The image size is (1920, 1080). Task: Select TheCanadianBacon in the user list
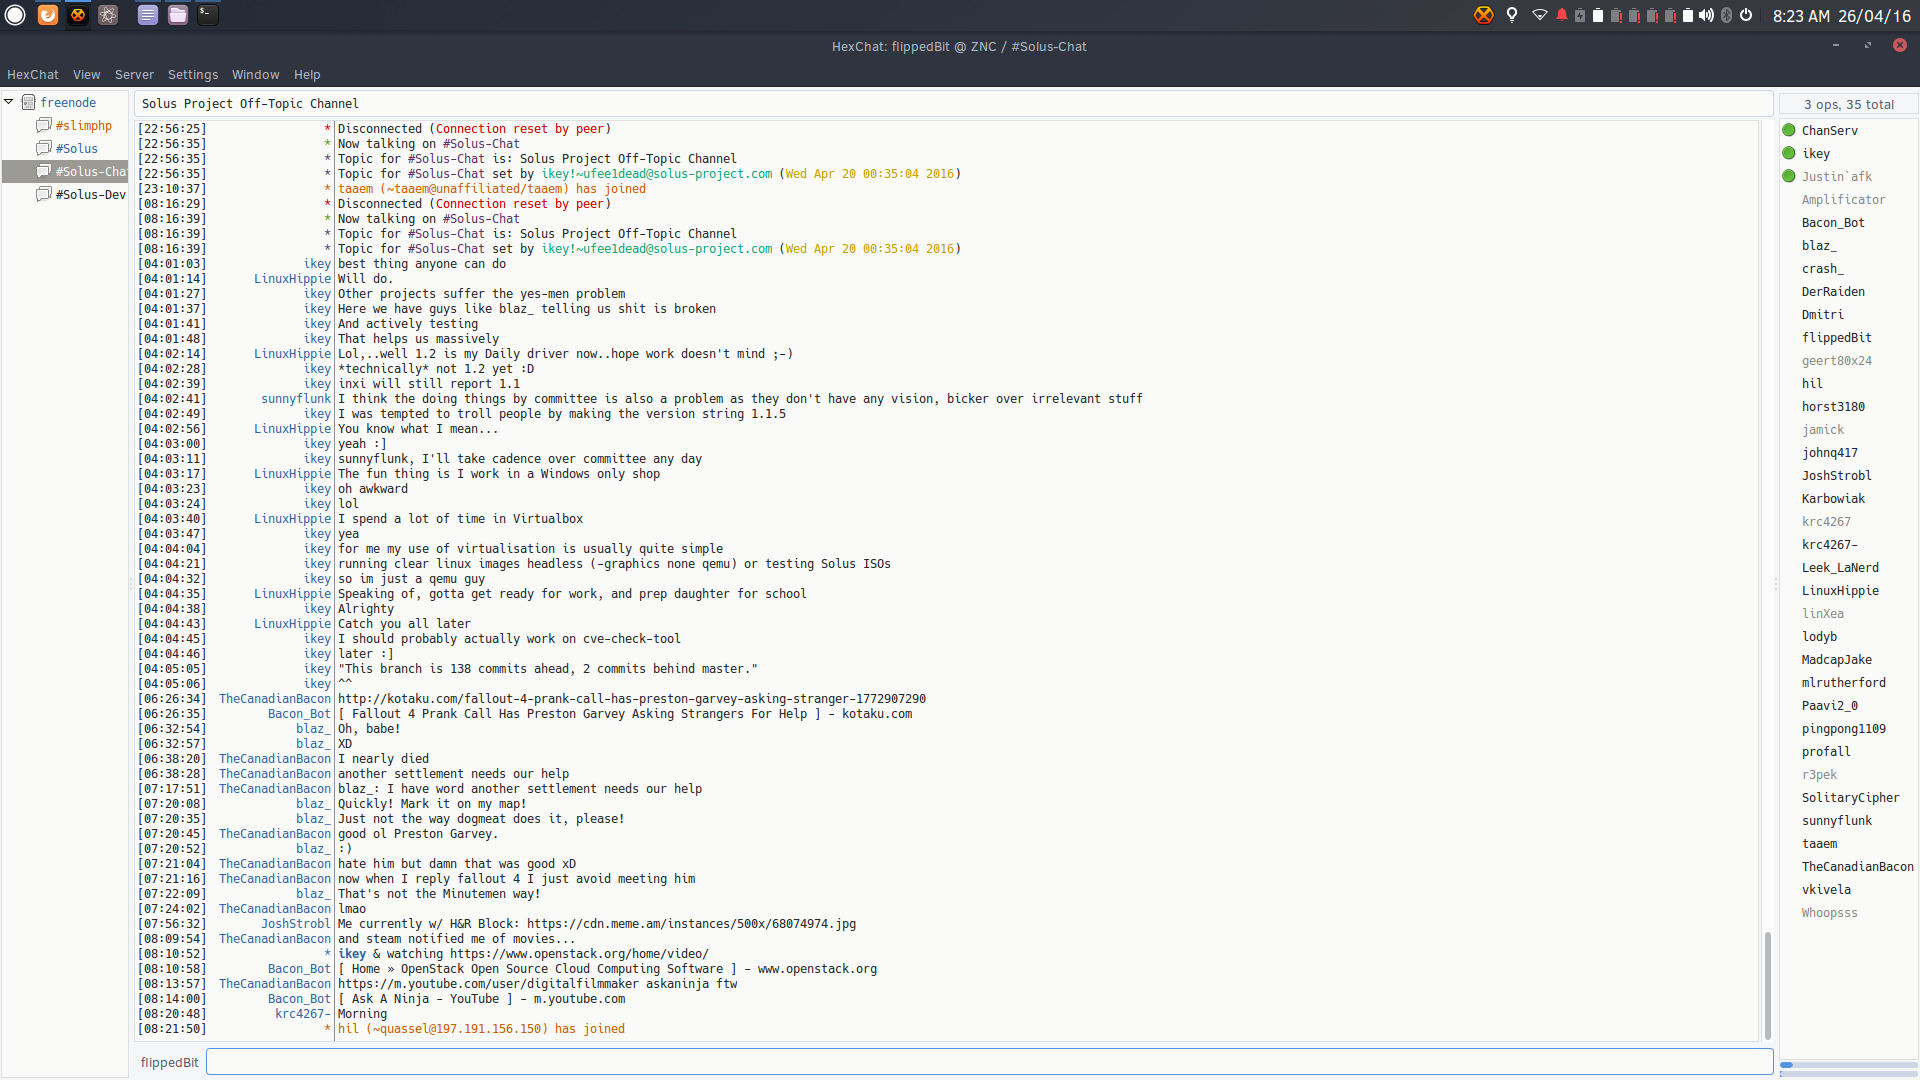[1858, 866]
